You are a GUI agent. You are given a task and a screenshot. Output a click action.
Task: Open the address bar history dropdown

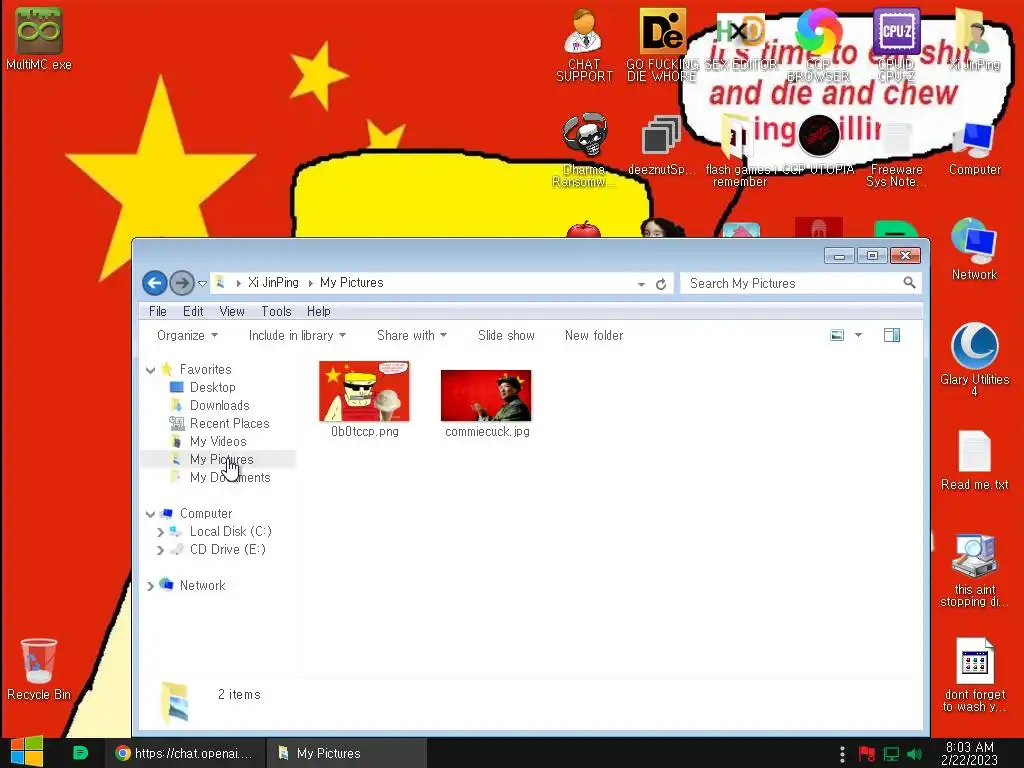[641, 283]
